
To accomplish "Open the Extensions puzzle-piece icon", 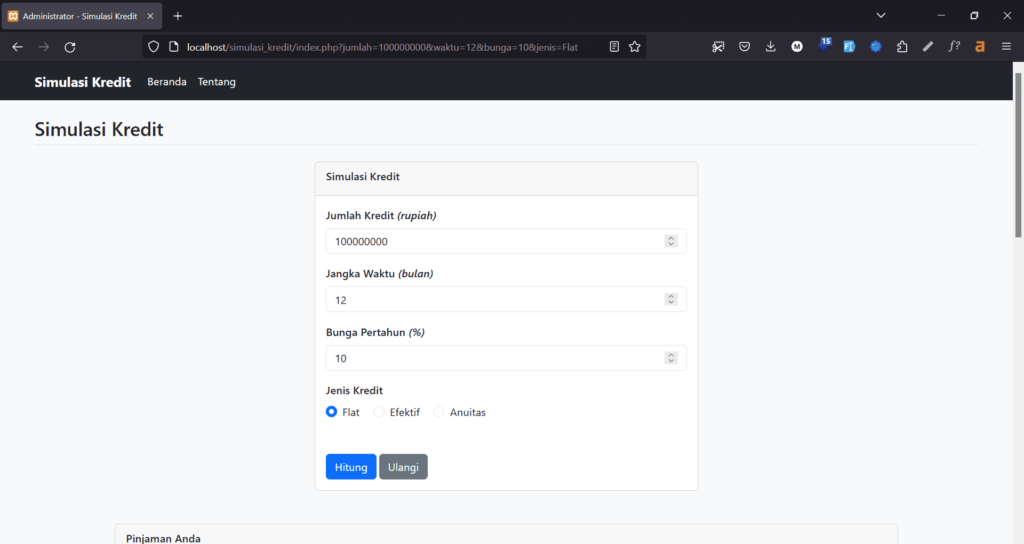I will coord(902,47).
